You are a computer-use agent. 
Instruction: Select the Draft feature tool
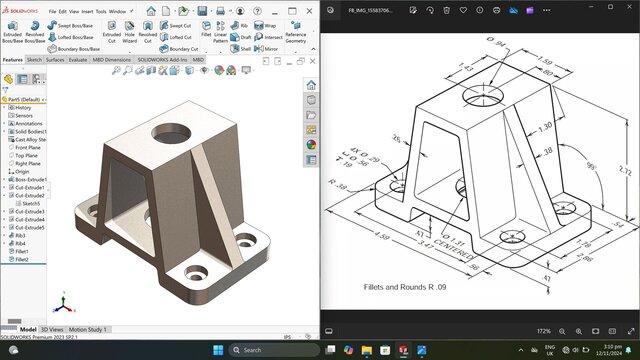[240, 37]
